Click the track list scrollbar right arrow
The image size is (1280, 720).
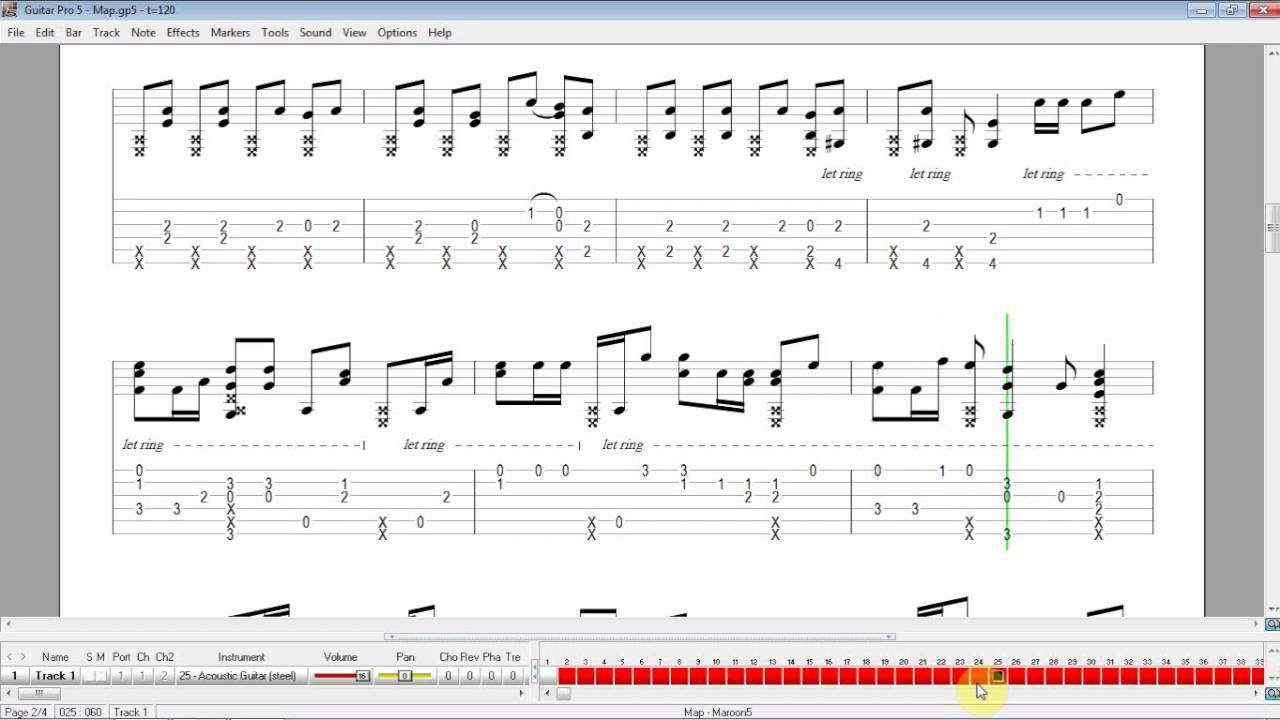pos(523,693)
